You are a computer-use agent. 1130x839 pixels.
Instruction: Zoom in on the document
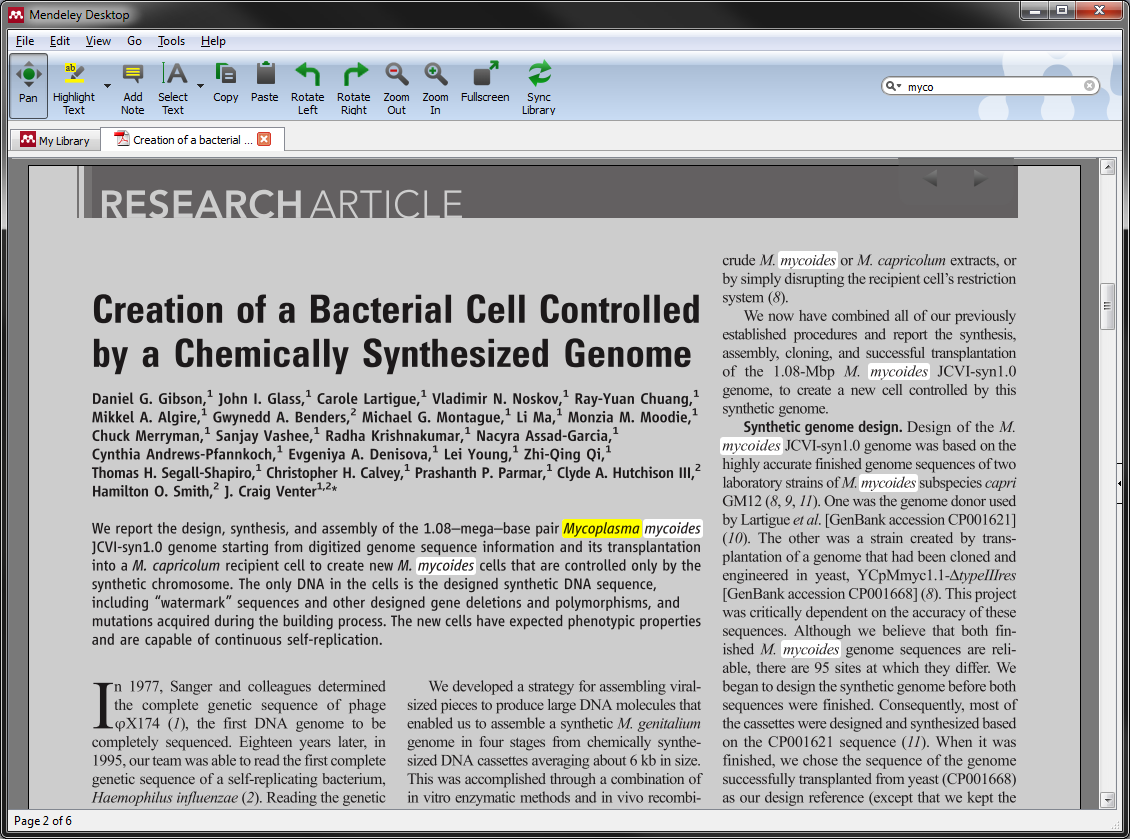tap(435, 89)
